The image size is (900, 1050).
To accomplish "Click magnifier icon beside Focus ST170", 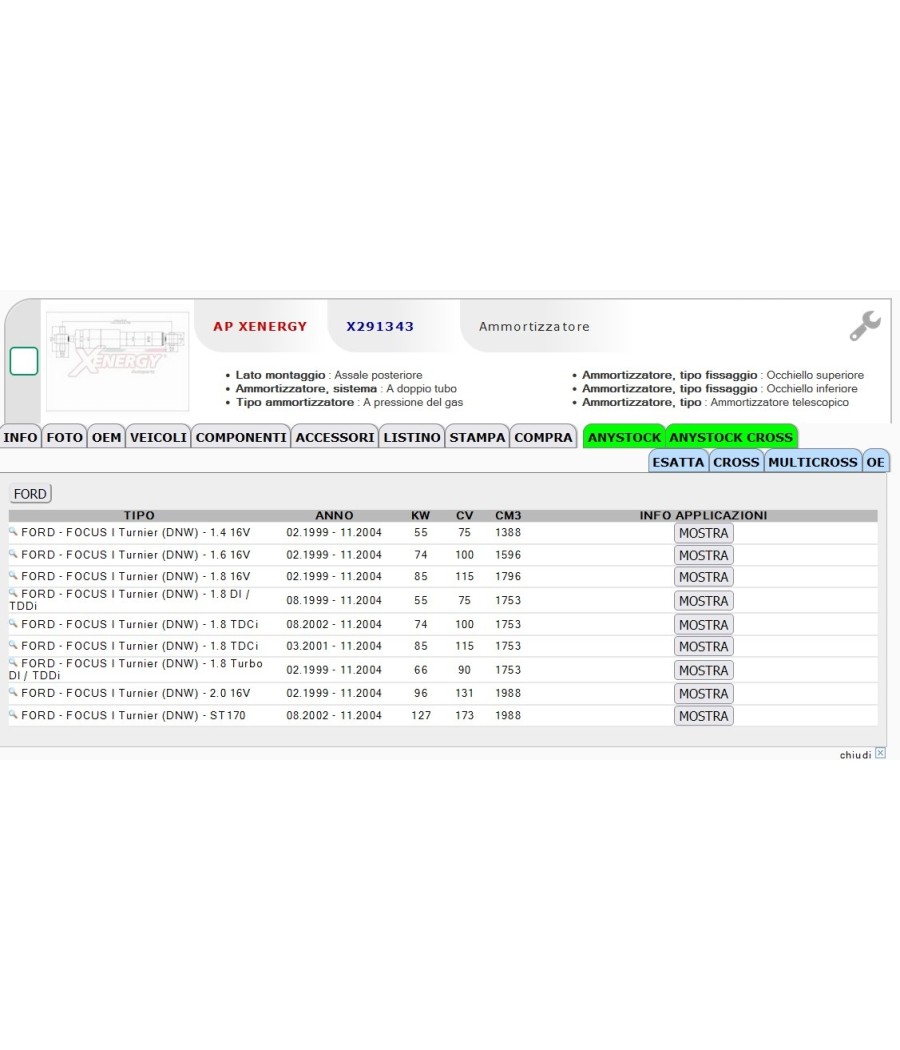I will (13, 715).
